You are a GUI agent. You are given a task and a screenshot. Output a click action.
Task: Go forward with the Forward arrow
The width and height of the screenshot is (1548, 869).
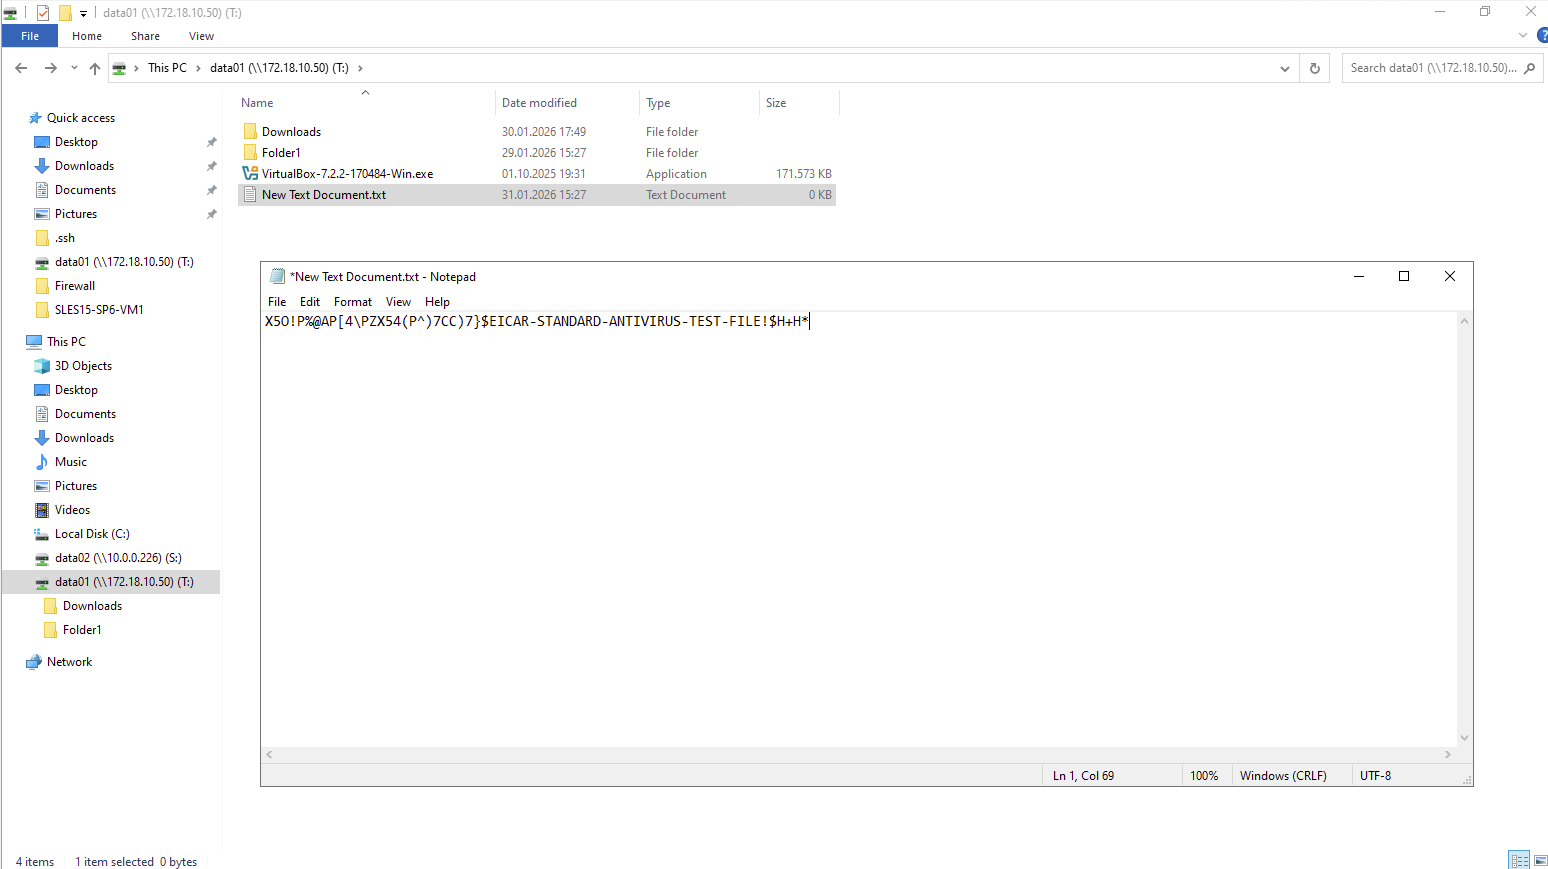[51, 68]
